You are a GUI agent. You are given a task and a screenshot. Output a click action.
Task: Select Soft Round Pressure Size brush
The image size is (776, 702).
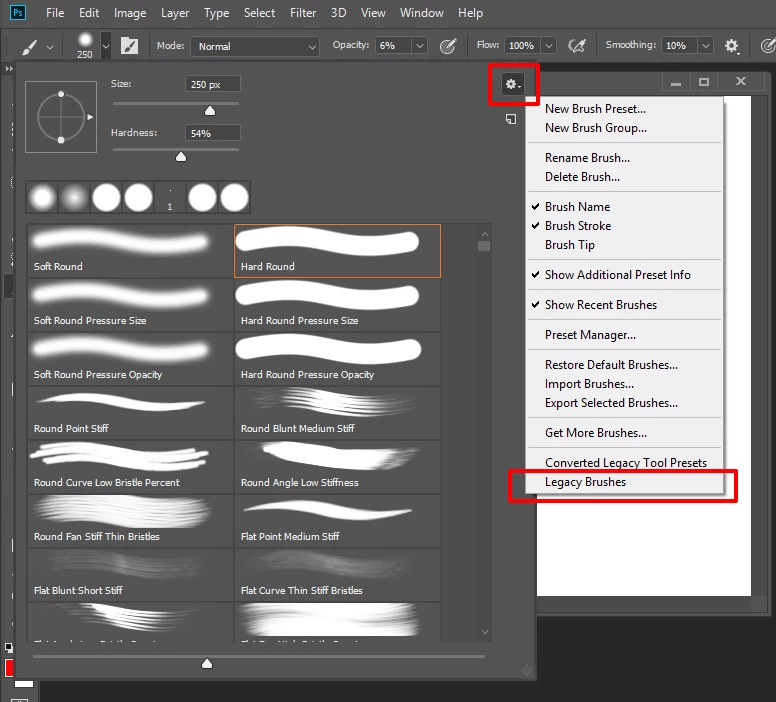tap(130, 305)
